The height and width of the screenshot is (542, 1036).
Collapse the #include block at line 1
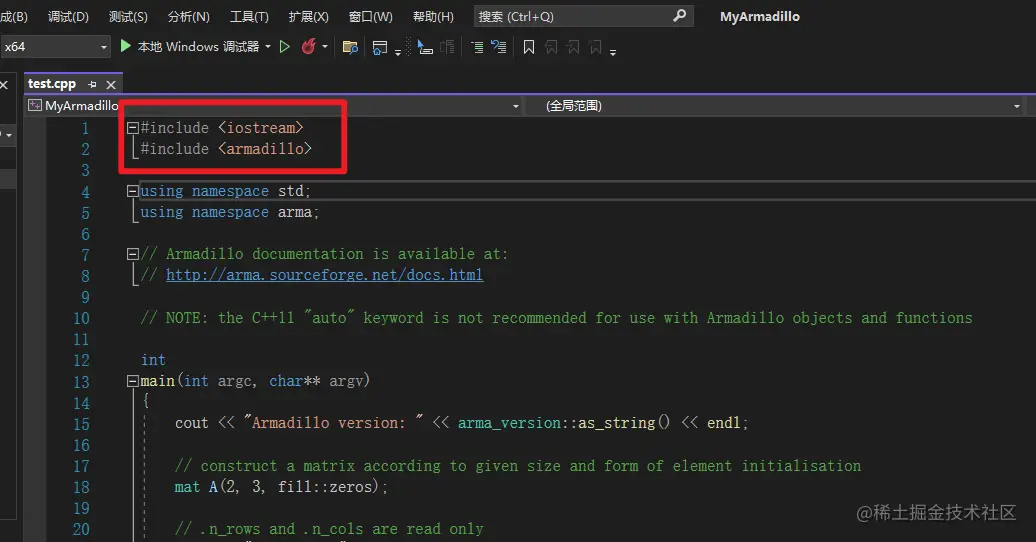(132, 128)
